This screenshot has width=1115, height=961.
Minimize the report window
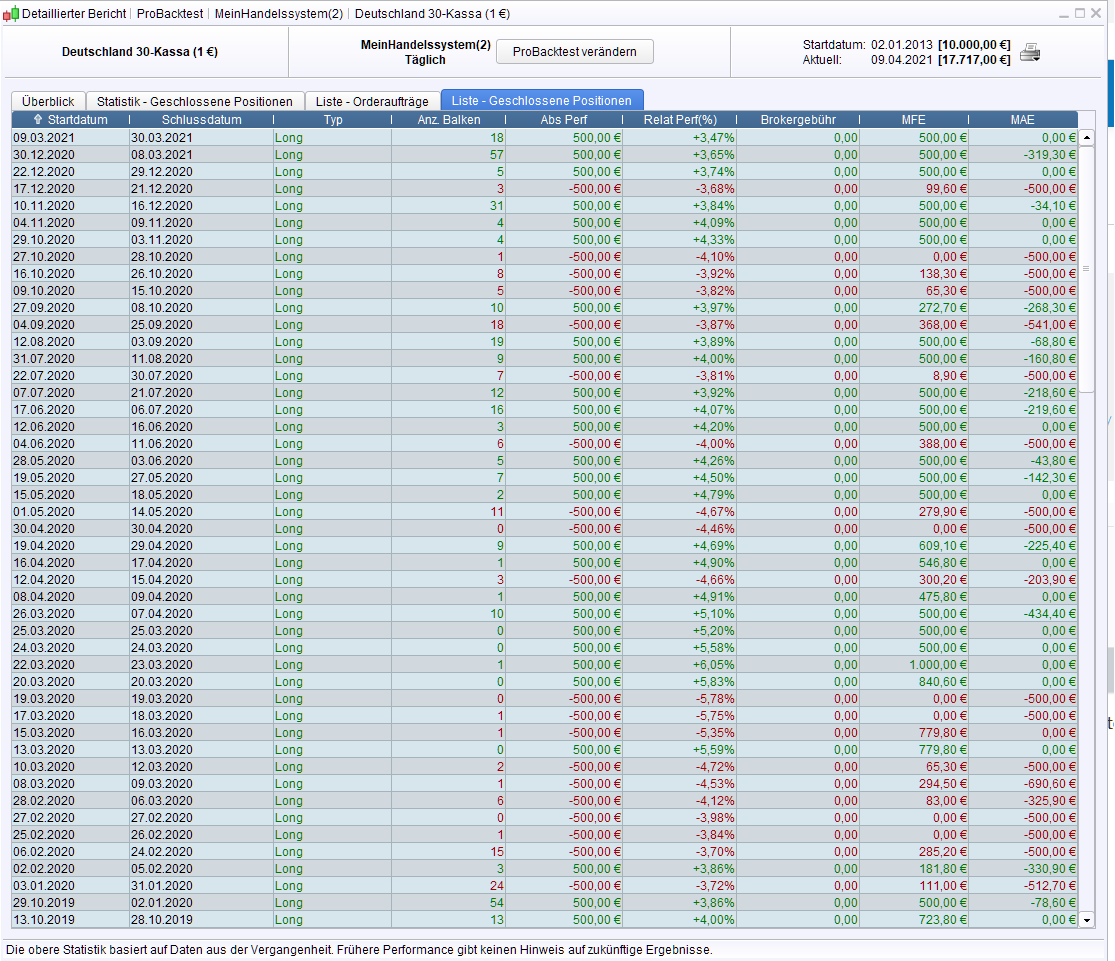tap(1063, 13)
